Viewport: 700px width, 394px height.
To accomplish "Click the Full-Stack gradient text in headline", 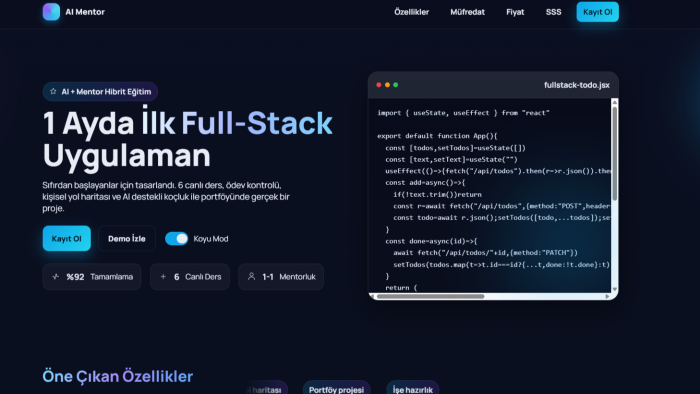I will 257,123.
